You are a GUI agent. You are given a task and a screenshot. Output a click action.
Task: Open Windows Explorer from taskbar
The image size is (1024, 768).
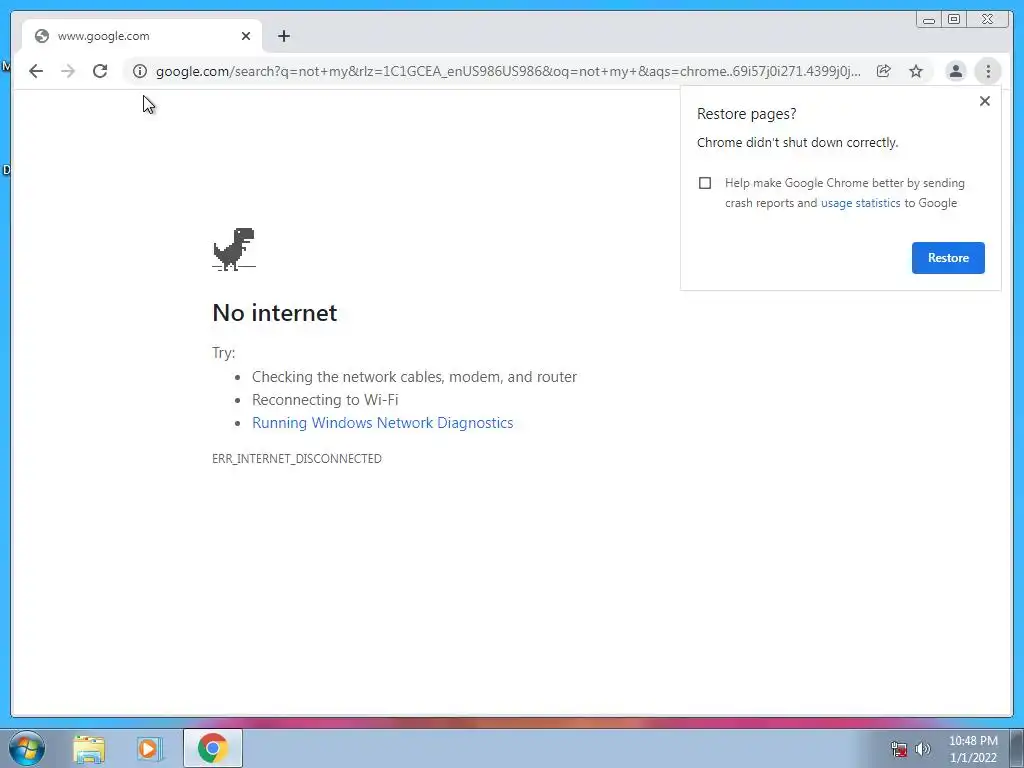click(89, 748)
